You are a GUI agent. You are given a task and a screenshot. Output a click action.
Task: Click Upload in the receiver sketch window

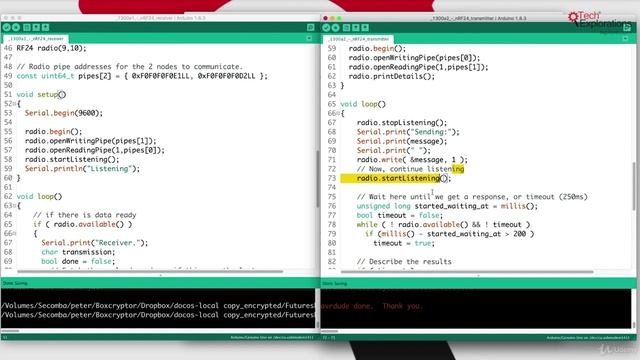[16, 27]
